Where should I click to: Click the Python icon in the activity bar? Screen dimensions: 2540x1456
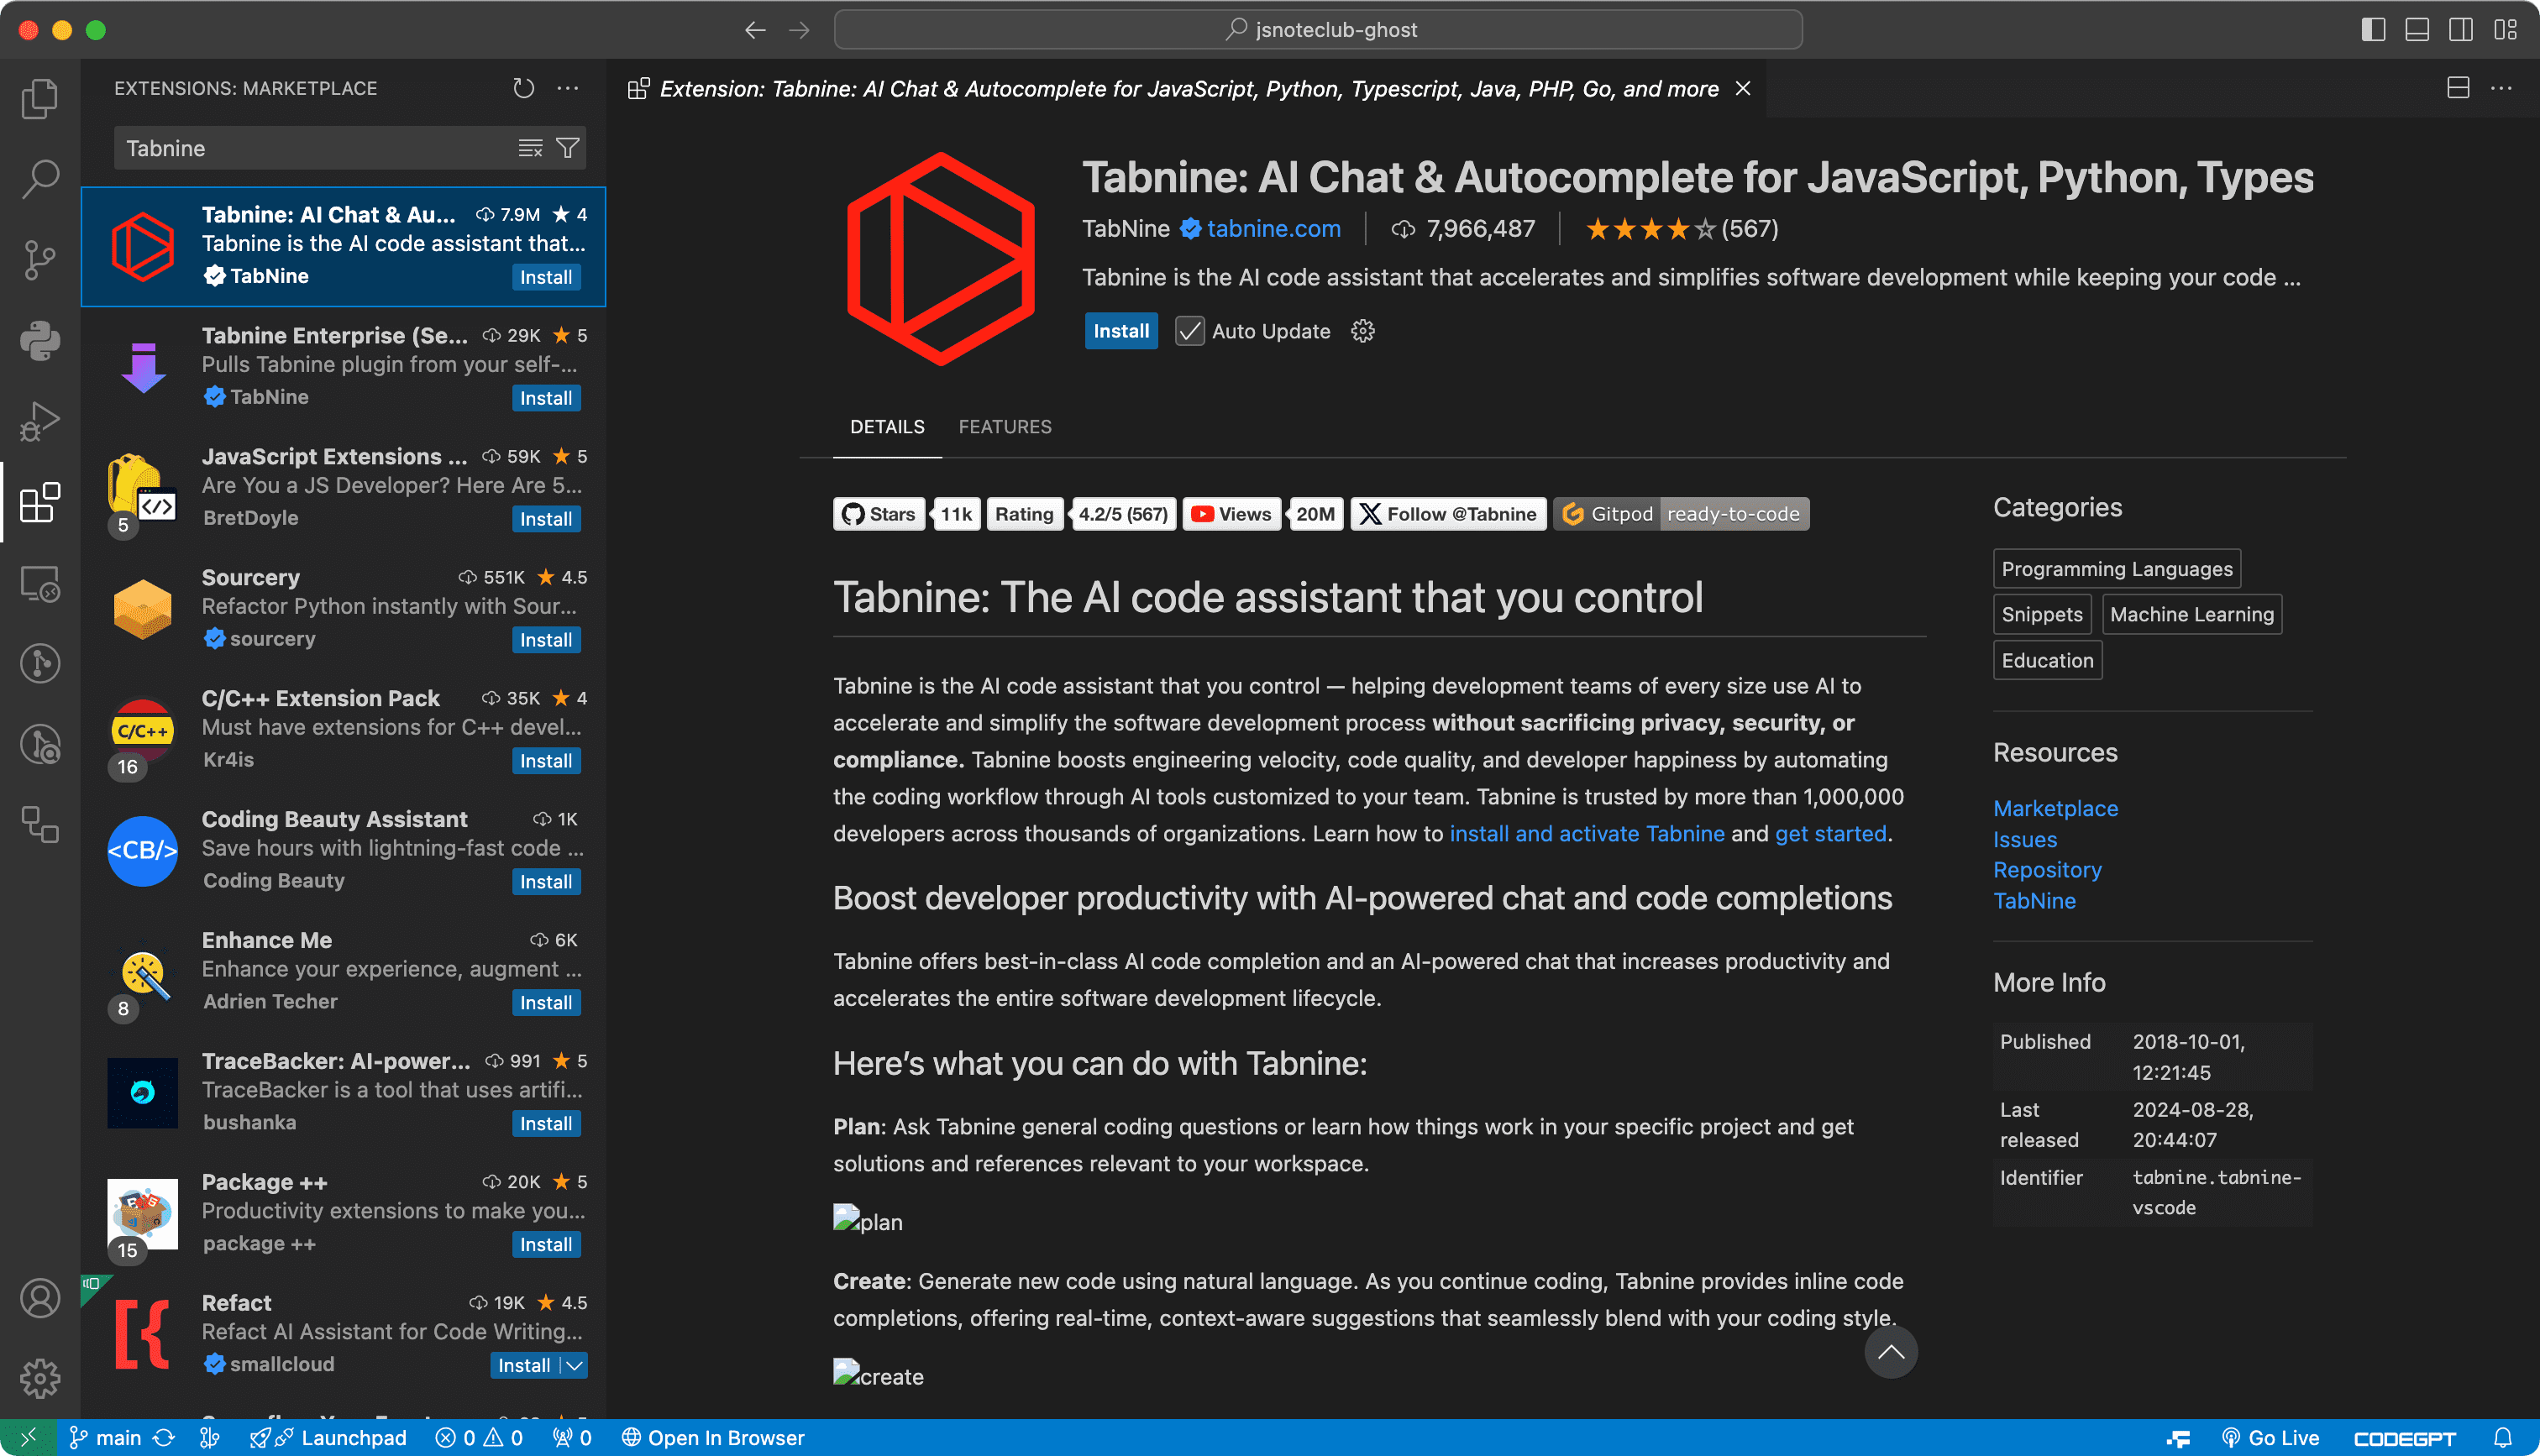click(40, 339)
